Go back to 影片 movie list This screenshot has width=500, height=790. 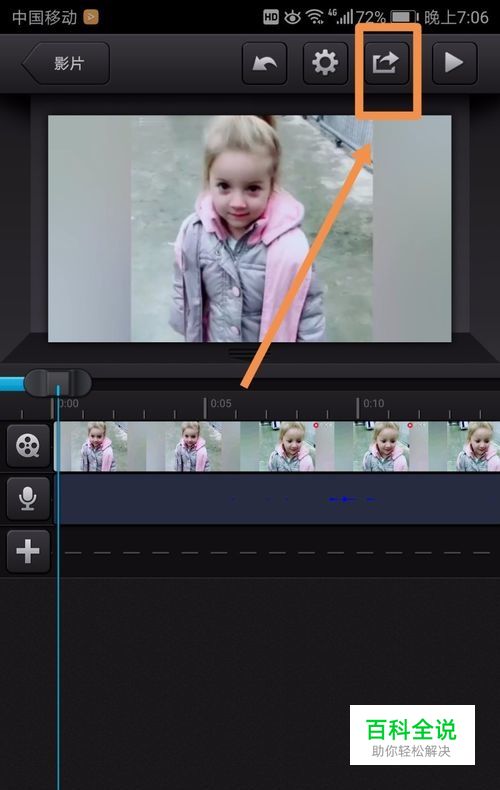[x=66, y=63]
